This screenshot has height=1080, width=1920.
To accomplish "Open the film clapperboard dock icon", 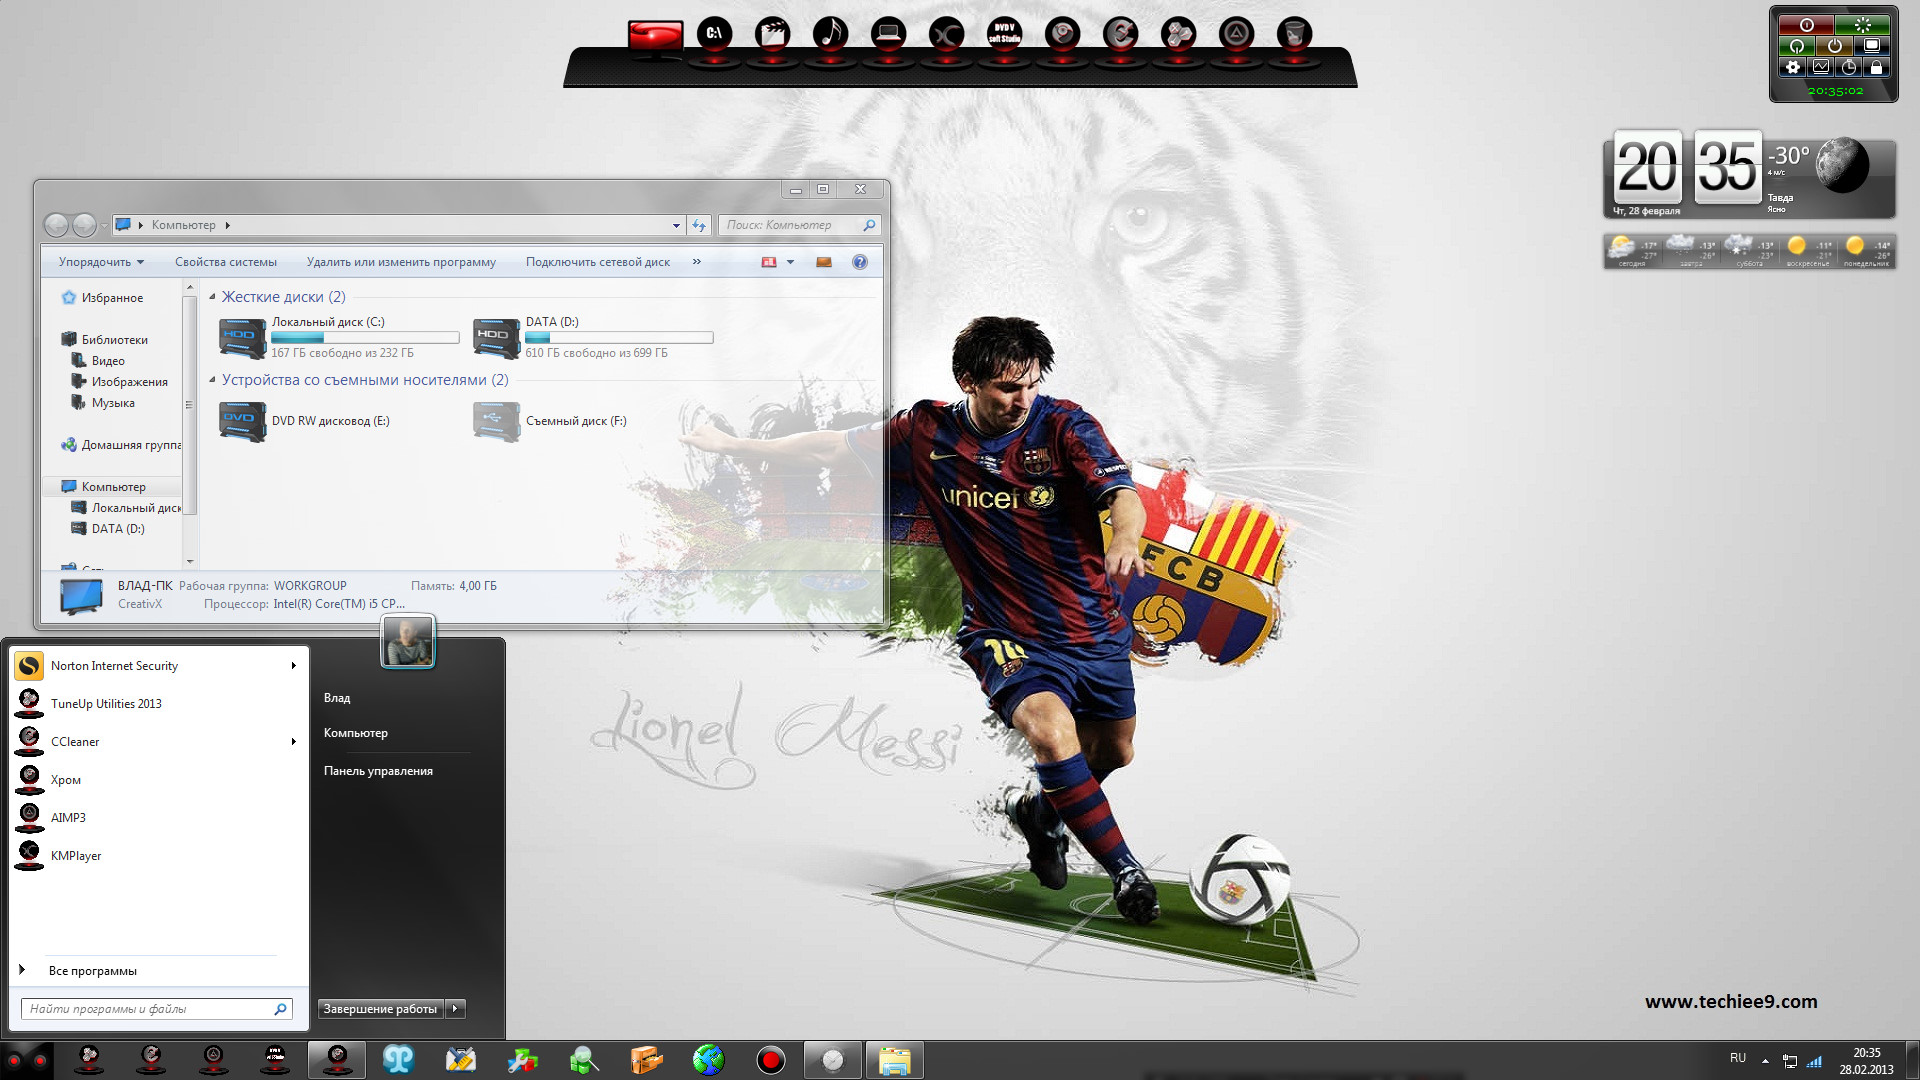I will pos(772,34).
